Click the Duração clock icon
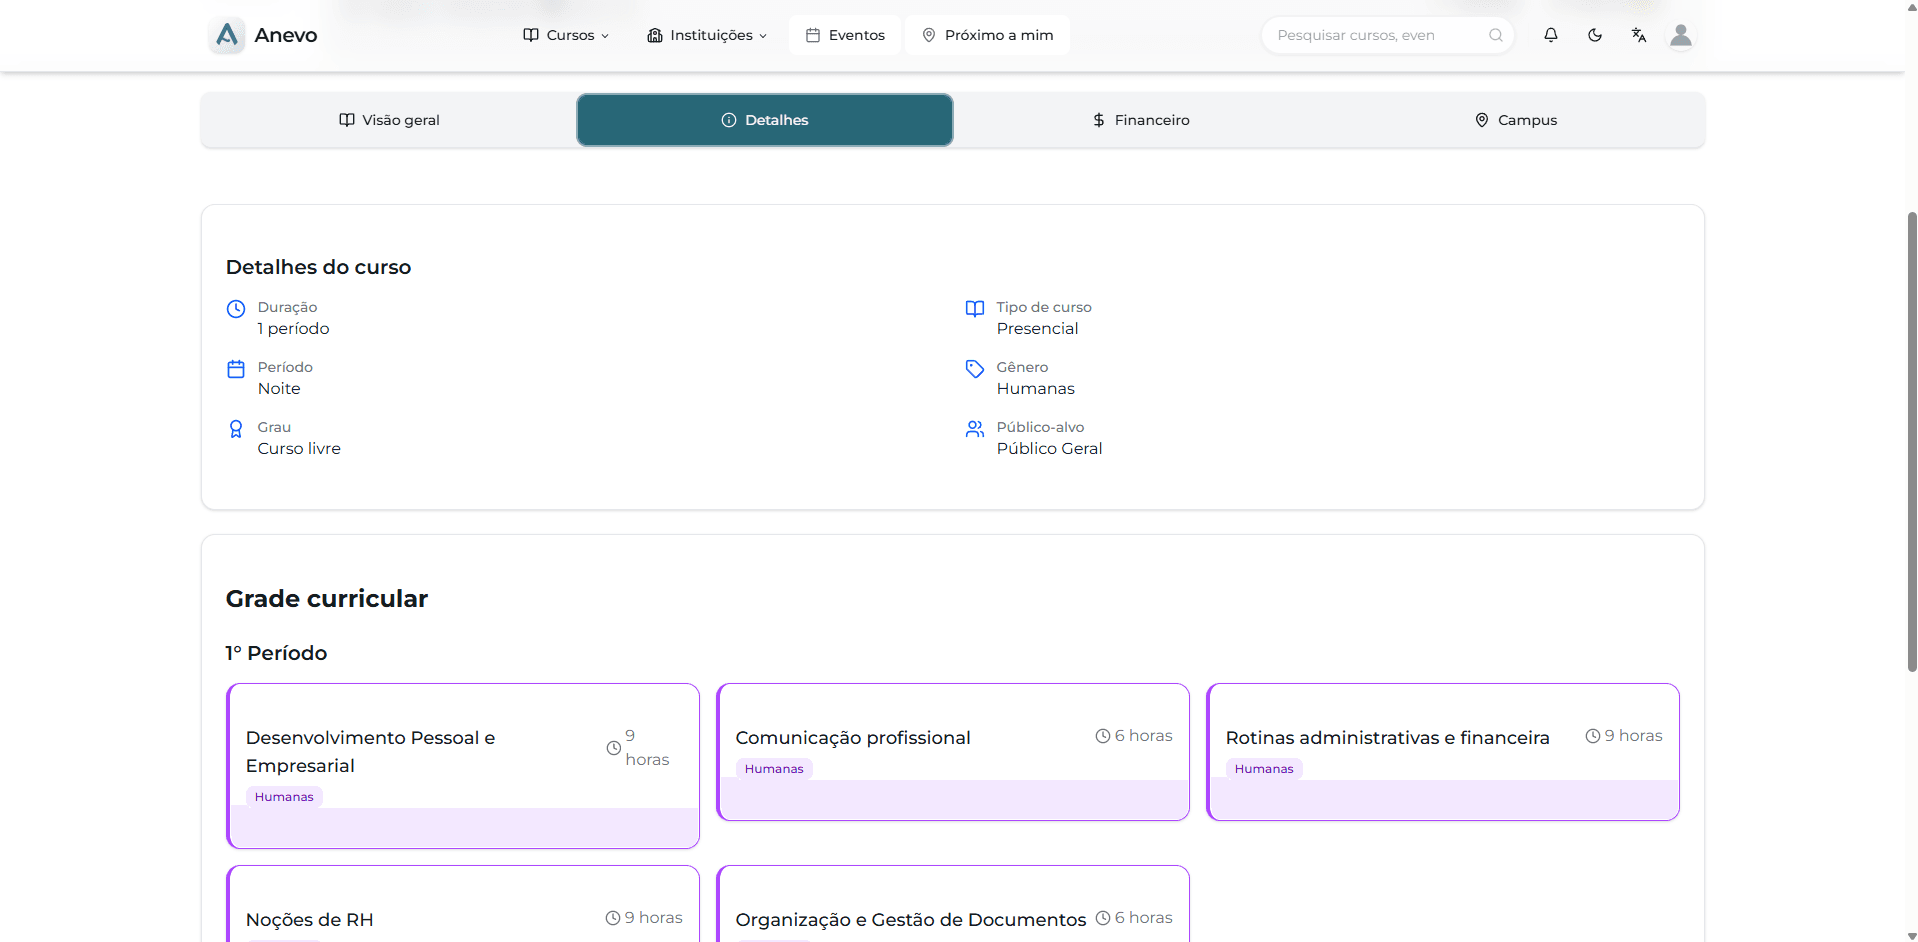The width and height of the screenshot is (1918, 942). 236,309
